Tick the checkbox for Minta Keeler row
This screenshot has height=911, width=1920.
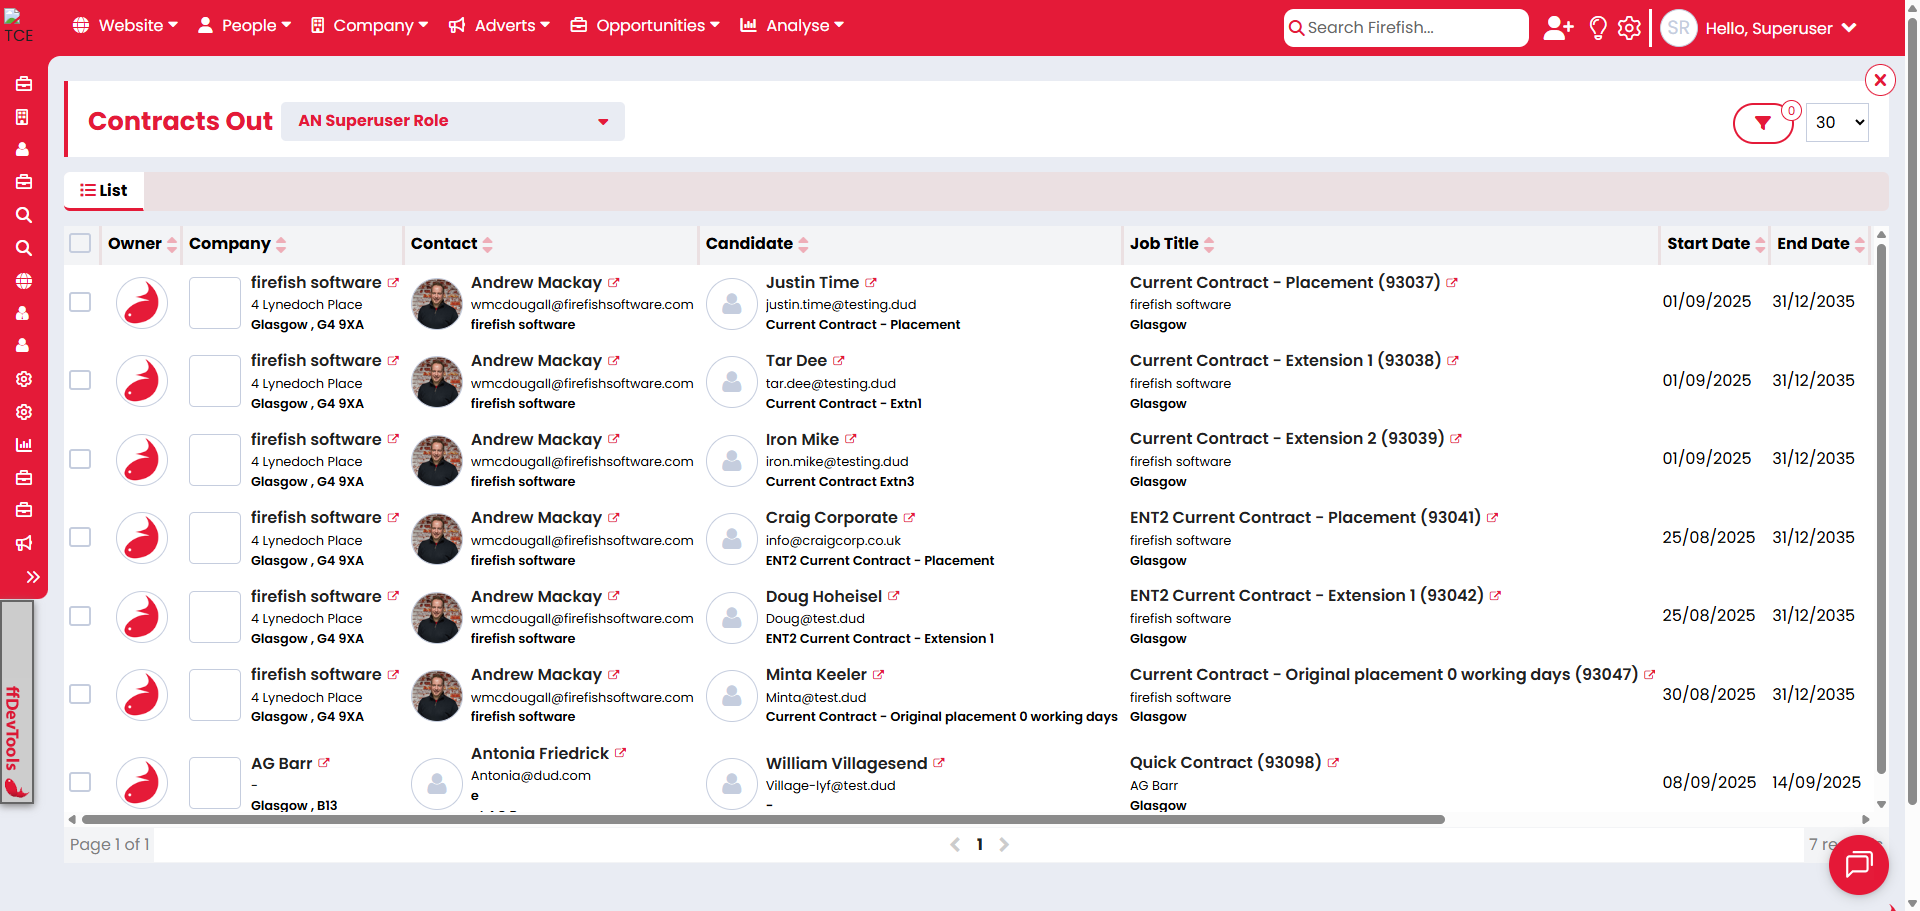click(x=80, y=694)
